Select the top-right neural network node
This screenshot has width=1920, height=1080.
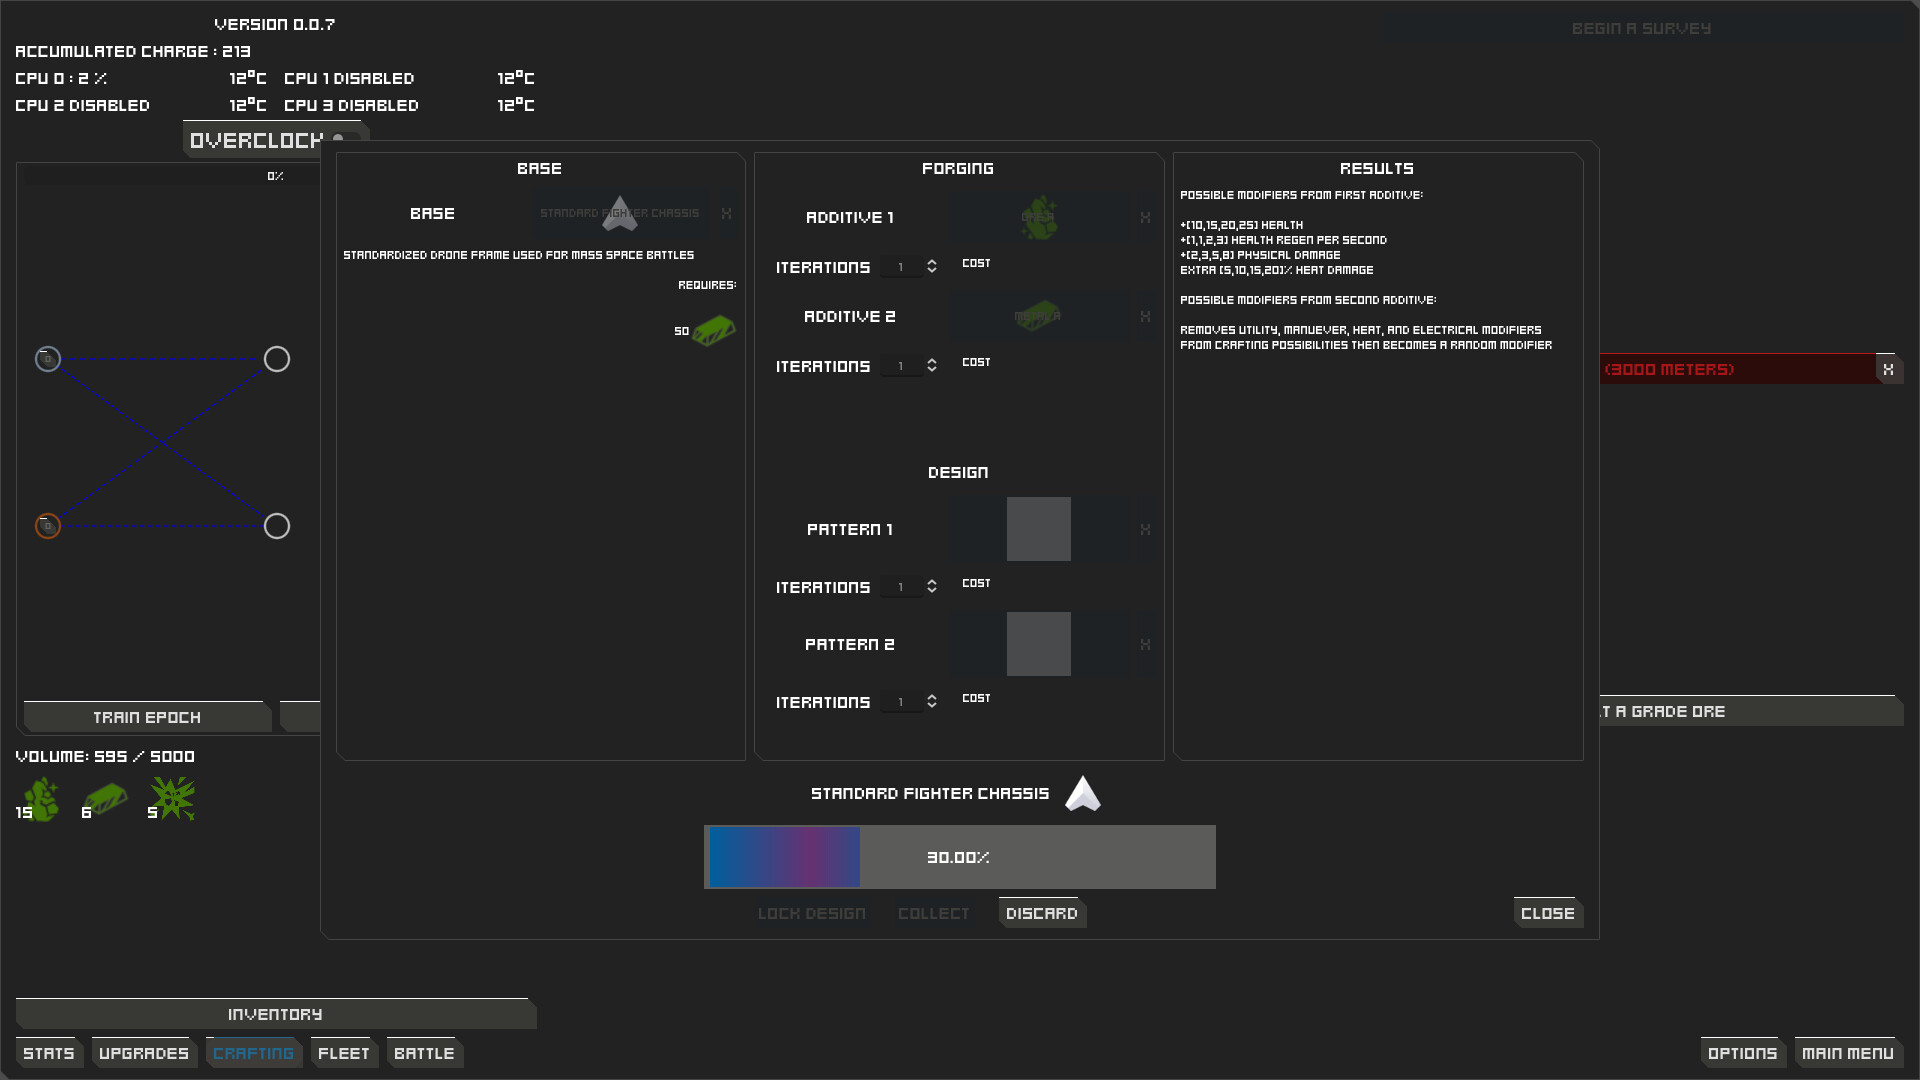coord(277,359)
